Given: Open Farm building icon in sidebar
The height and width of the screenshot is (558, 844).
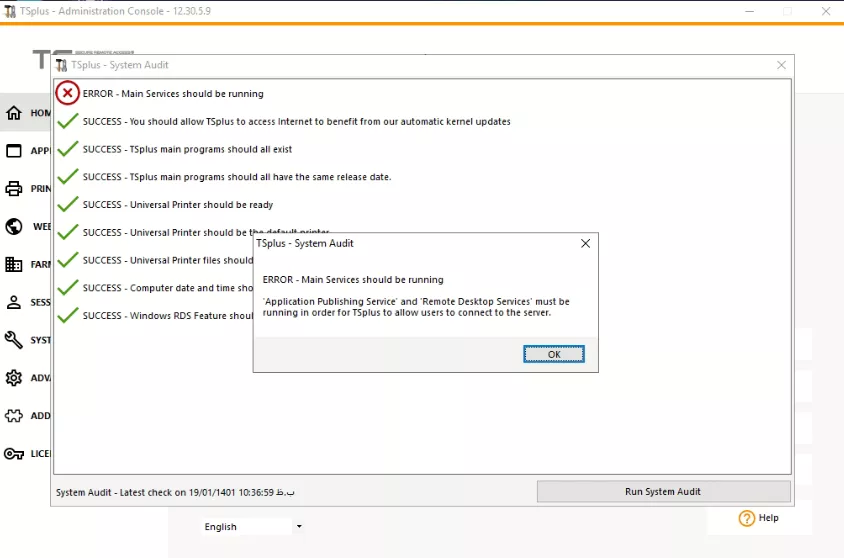Looking at the screenshot, I should click(13, 264).
